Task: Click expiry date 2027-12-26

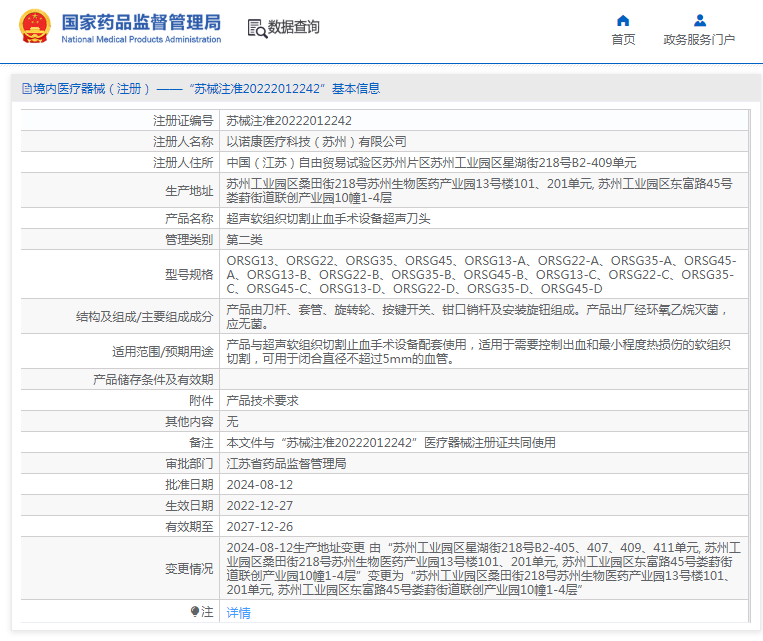Action: click(x=260, y=527)
